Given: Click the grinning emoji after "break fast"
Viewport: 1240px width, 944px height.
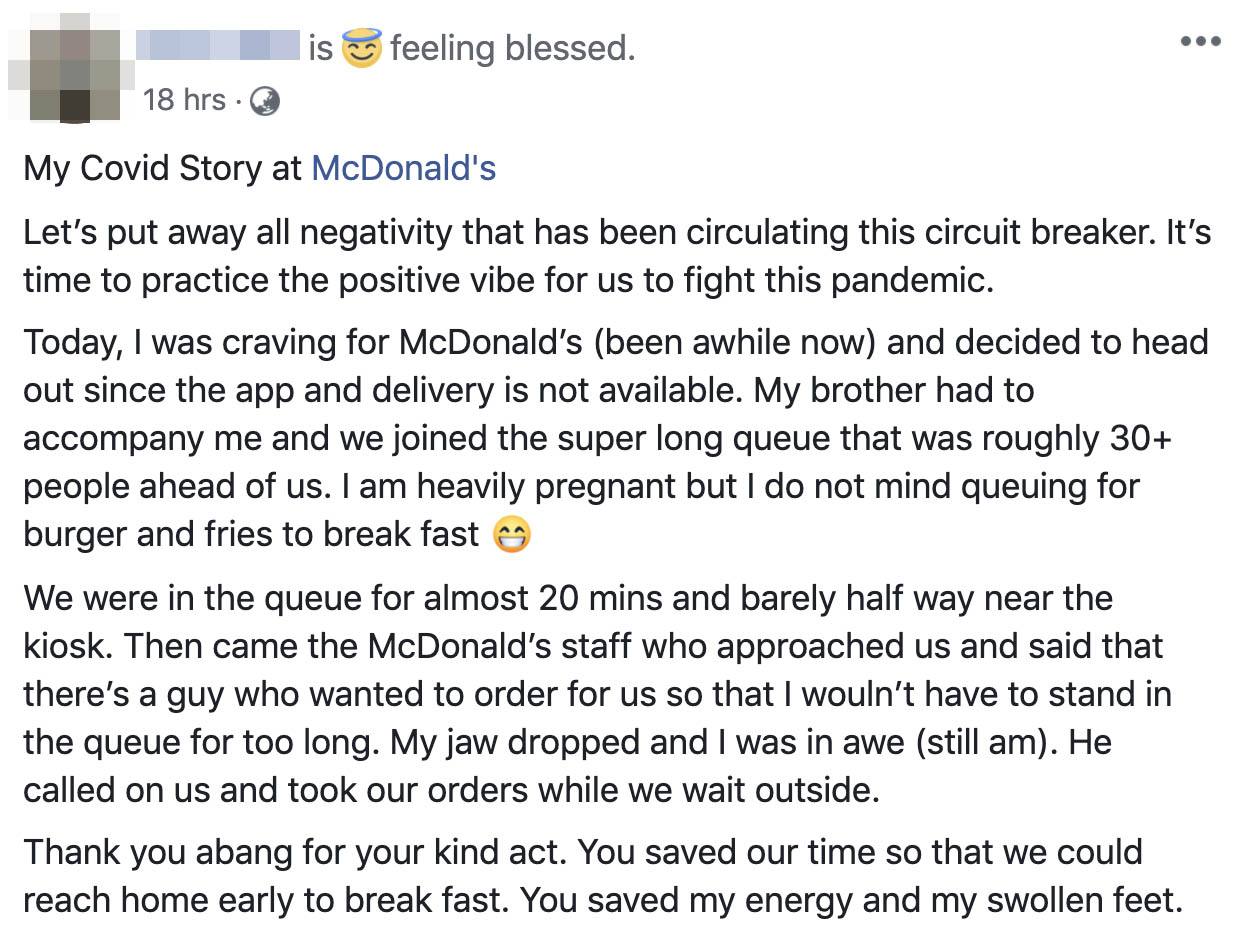Looking at the screenshot, I should pos(512,536).
